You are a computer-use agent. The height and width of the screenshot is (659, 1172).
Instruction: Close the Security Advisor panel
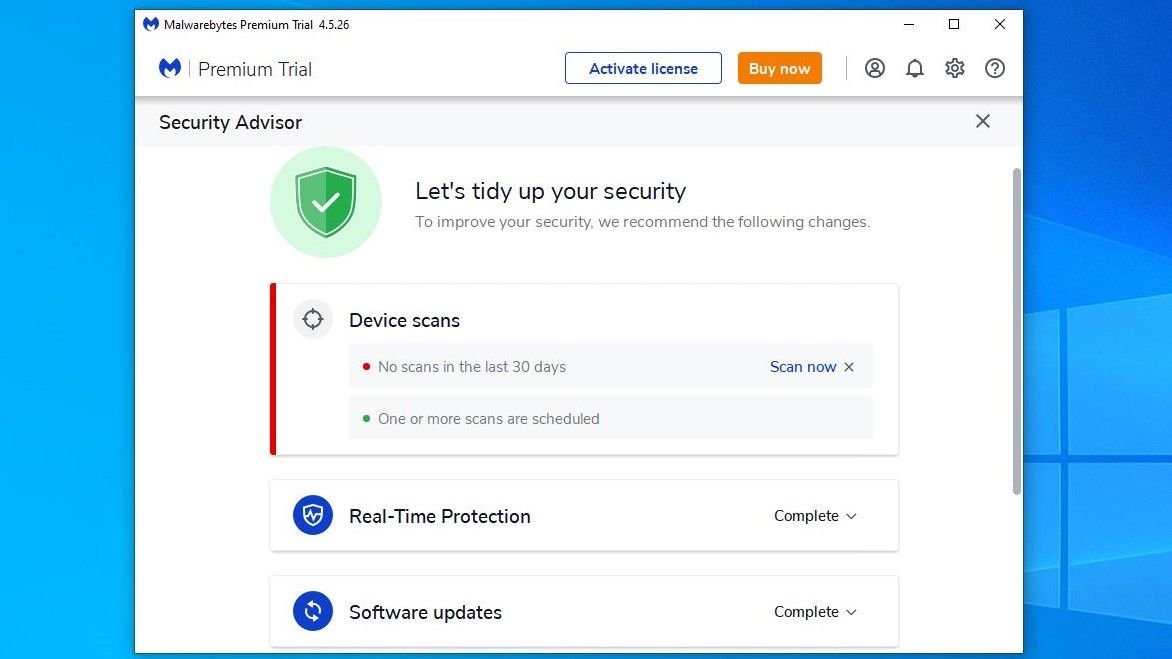(x=982, y=121)
